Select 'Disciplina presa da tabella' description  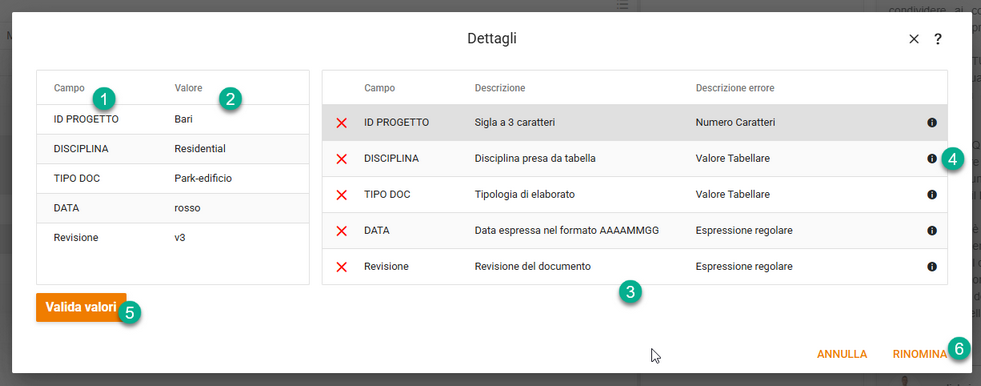535,159
